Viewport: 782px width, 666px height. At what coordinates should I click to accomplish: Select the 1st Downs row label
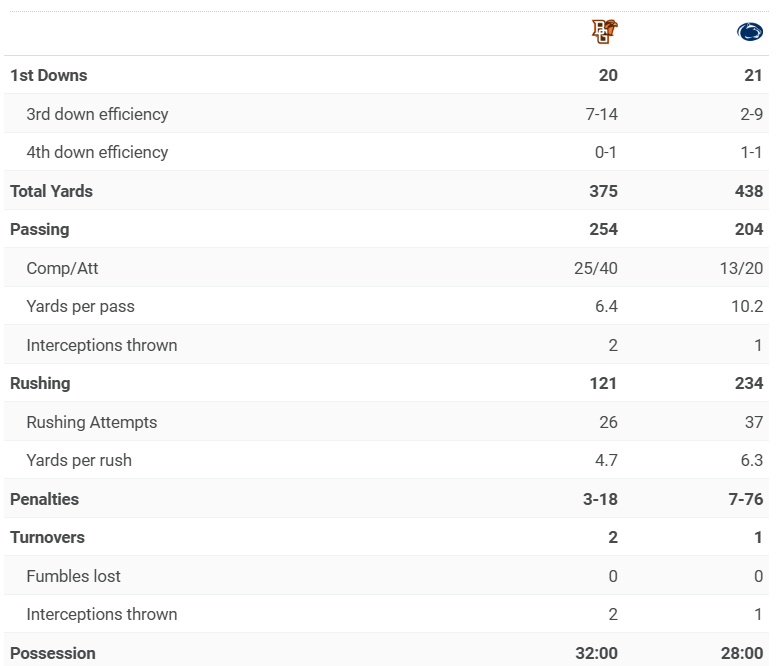[48, 76]
